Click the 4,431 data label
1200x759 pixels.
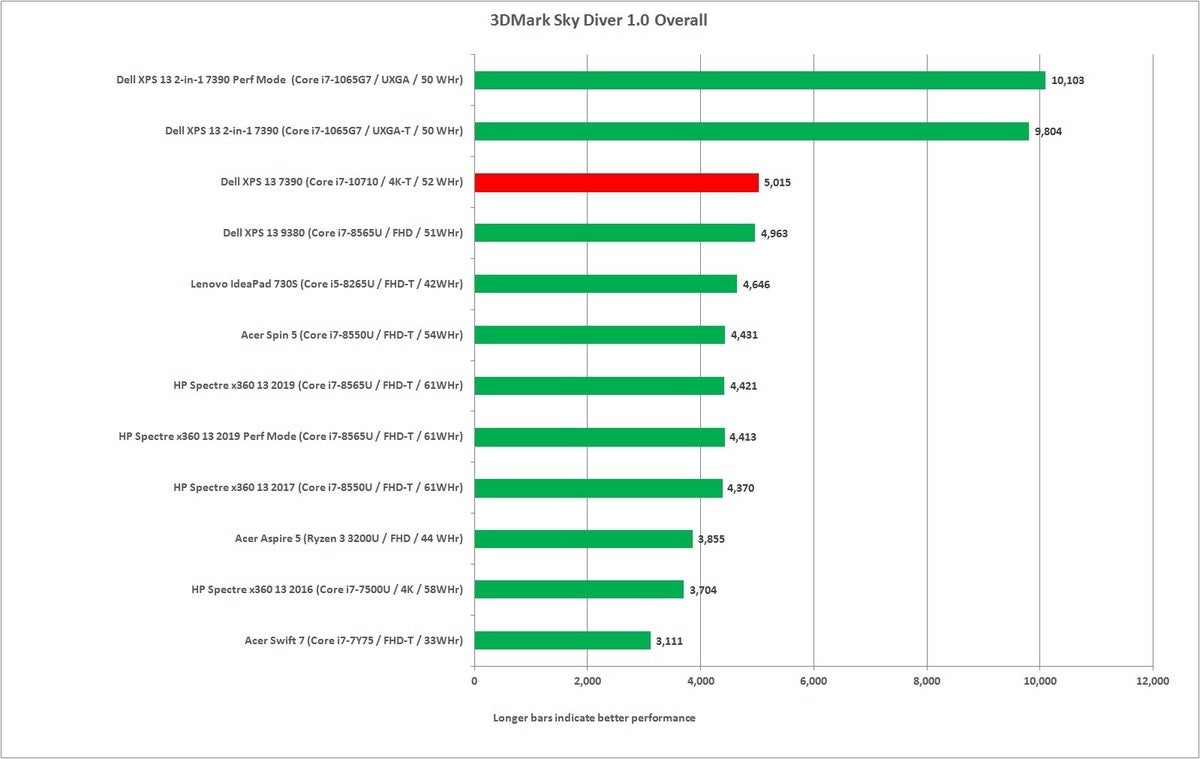tap(746, 335)
